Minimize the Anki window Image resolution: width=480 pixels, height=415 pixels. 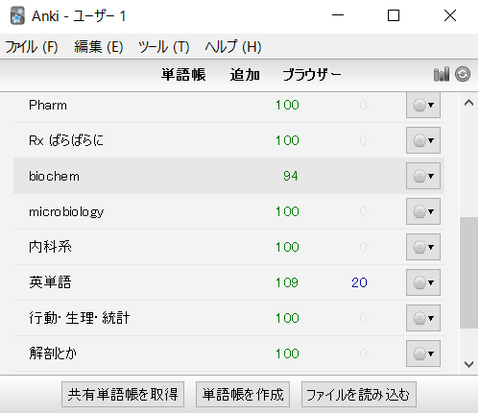(x=338, y=15)
